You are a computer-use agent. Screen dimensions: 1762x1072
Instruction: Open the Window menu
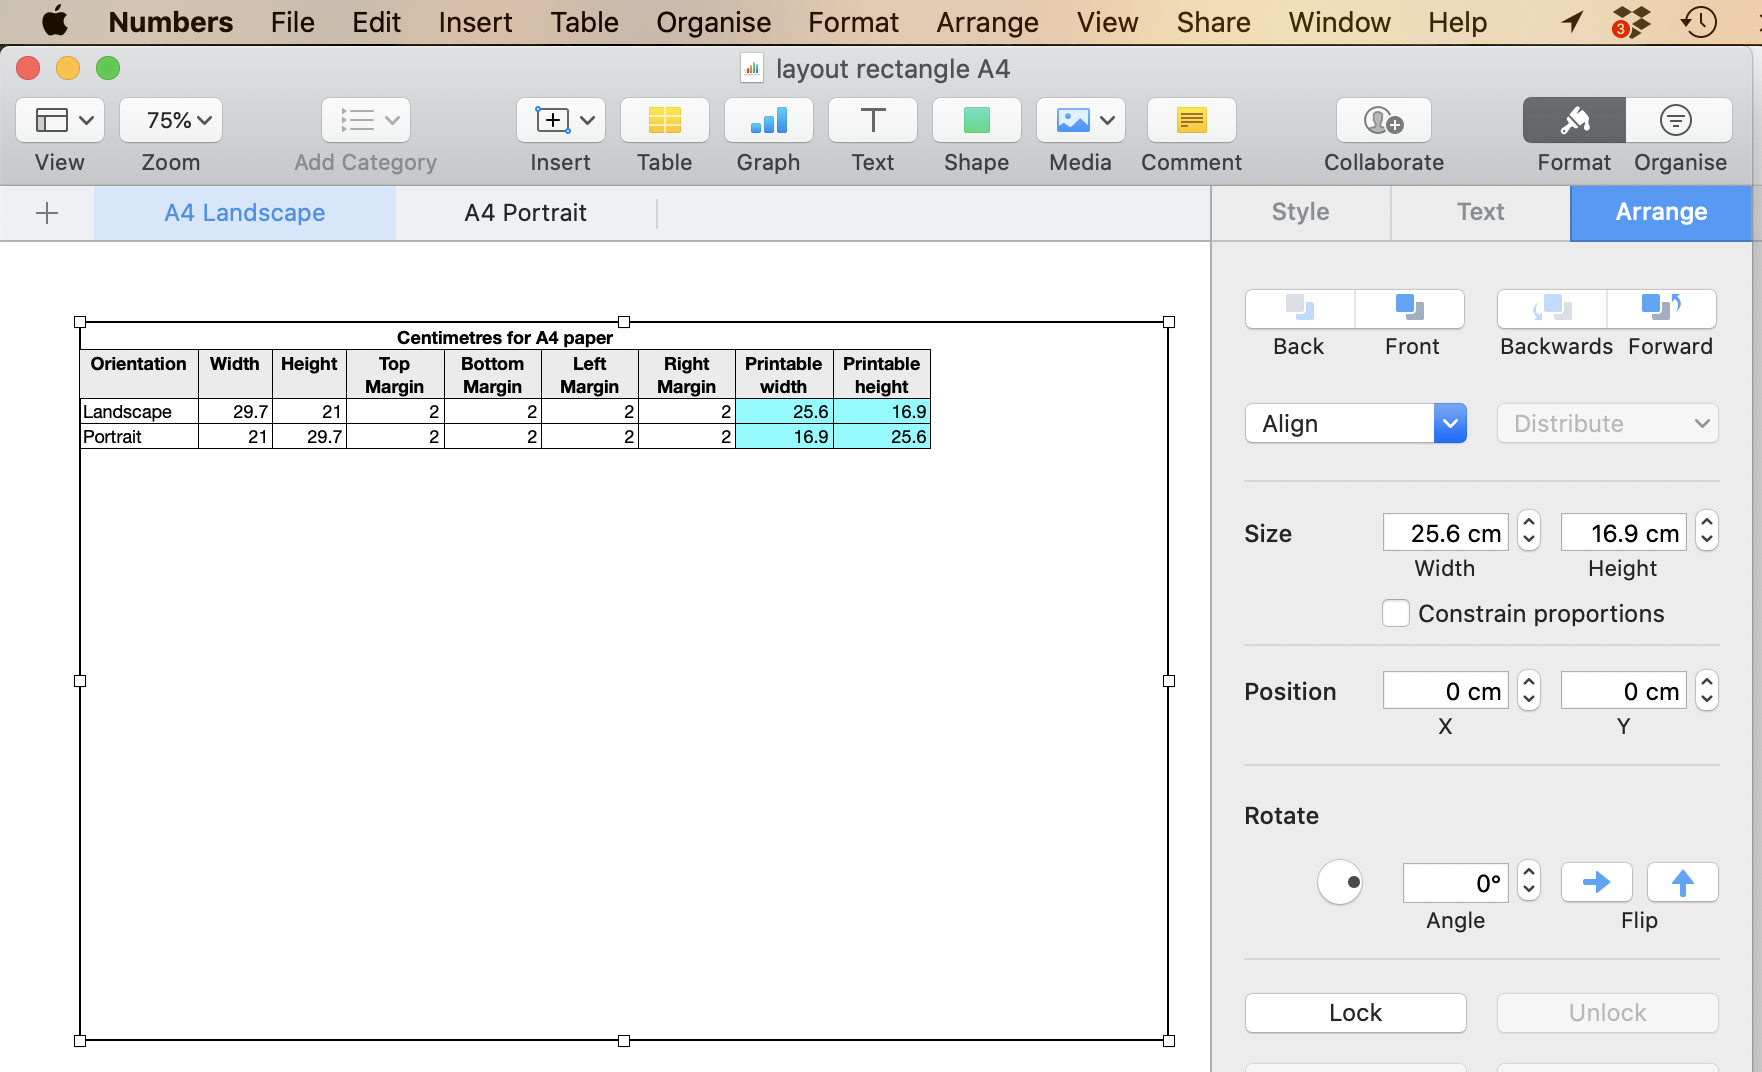click(1339, 22)
